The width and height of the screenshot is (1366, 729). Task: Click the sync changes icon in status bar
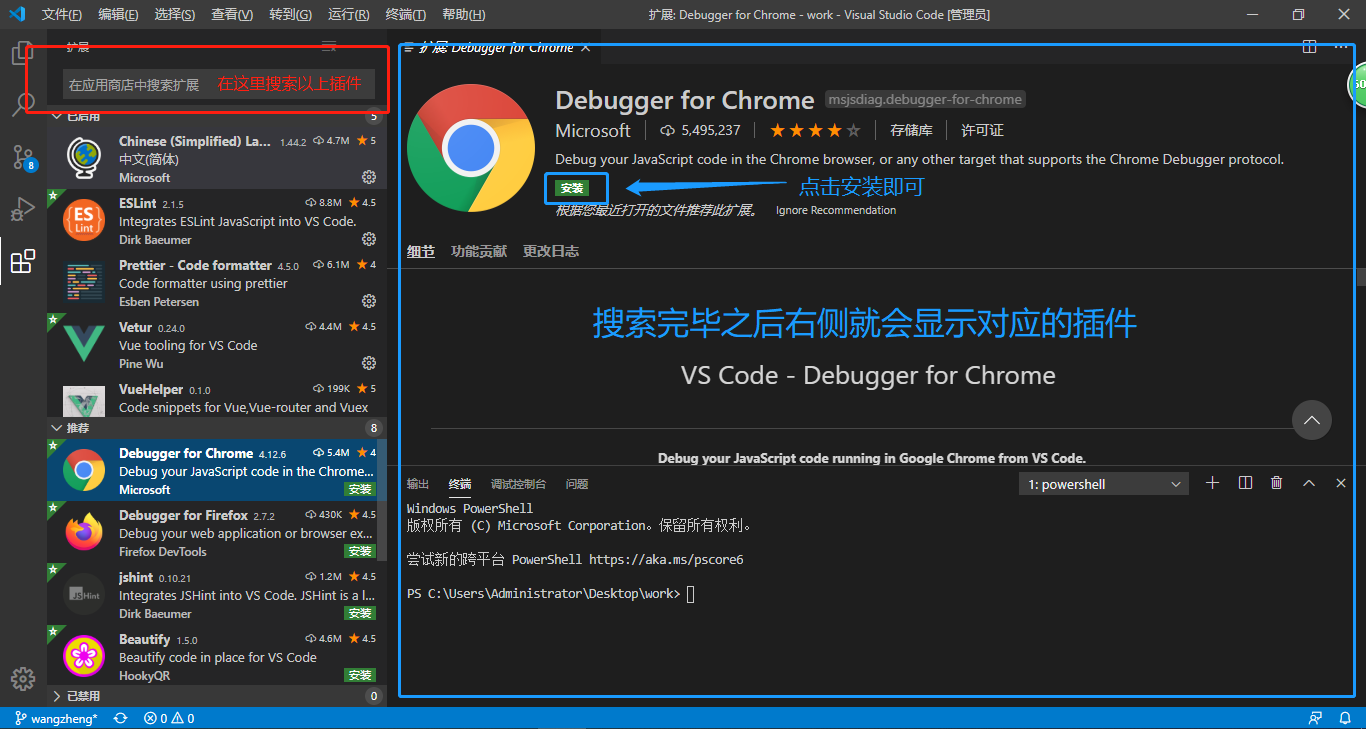tap(121, 718)
